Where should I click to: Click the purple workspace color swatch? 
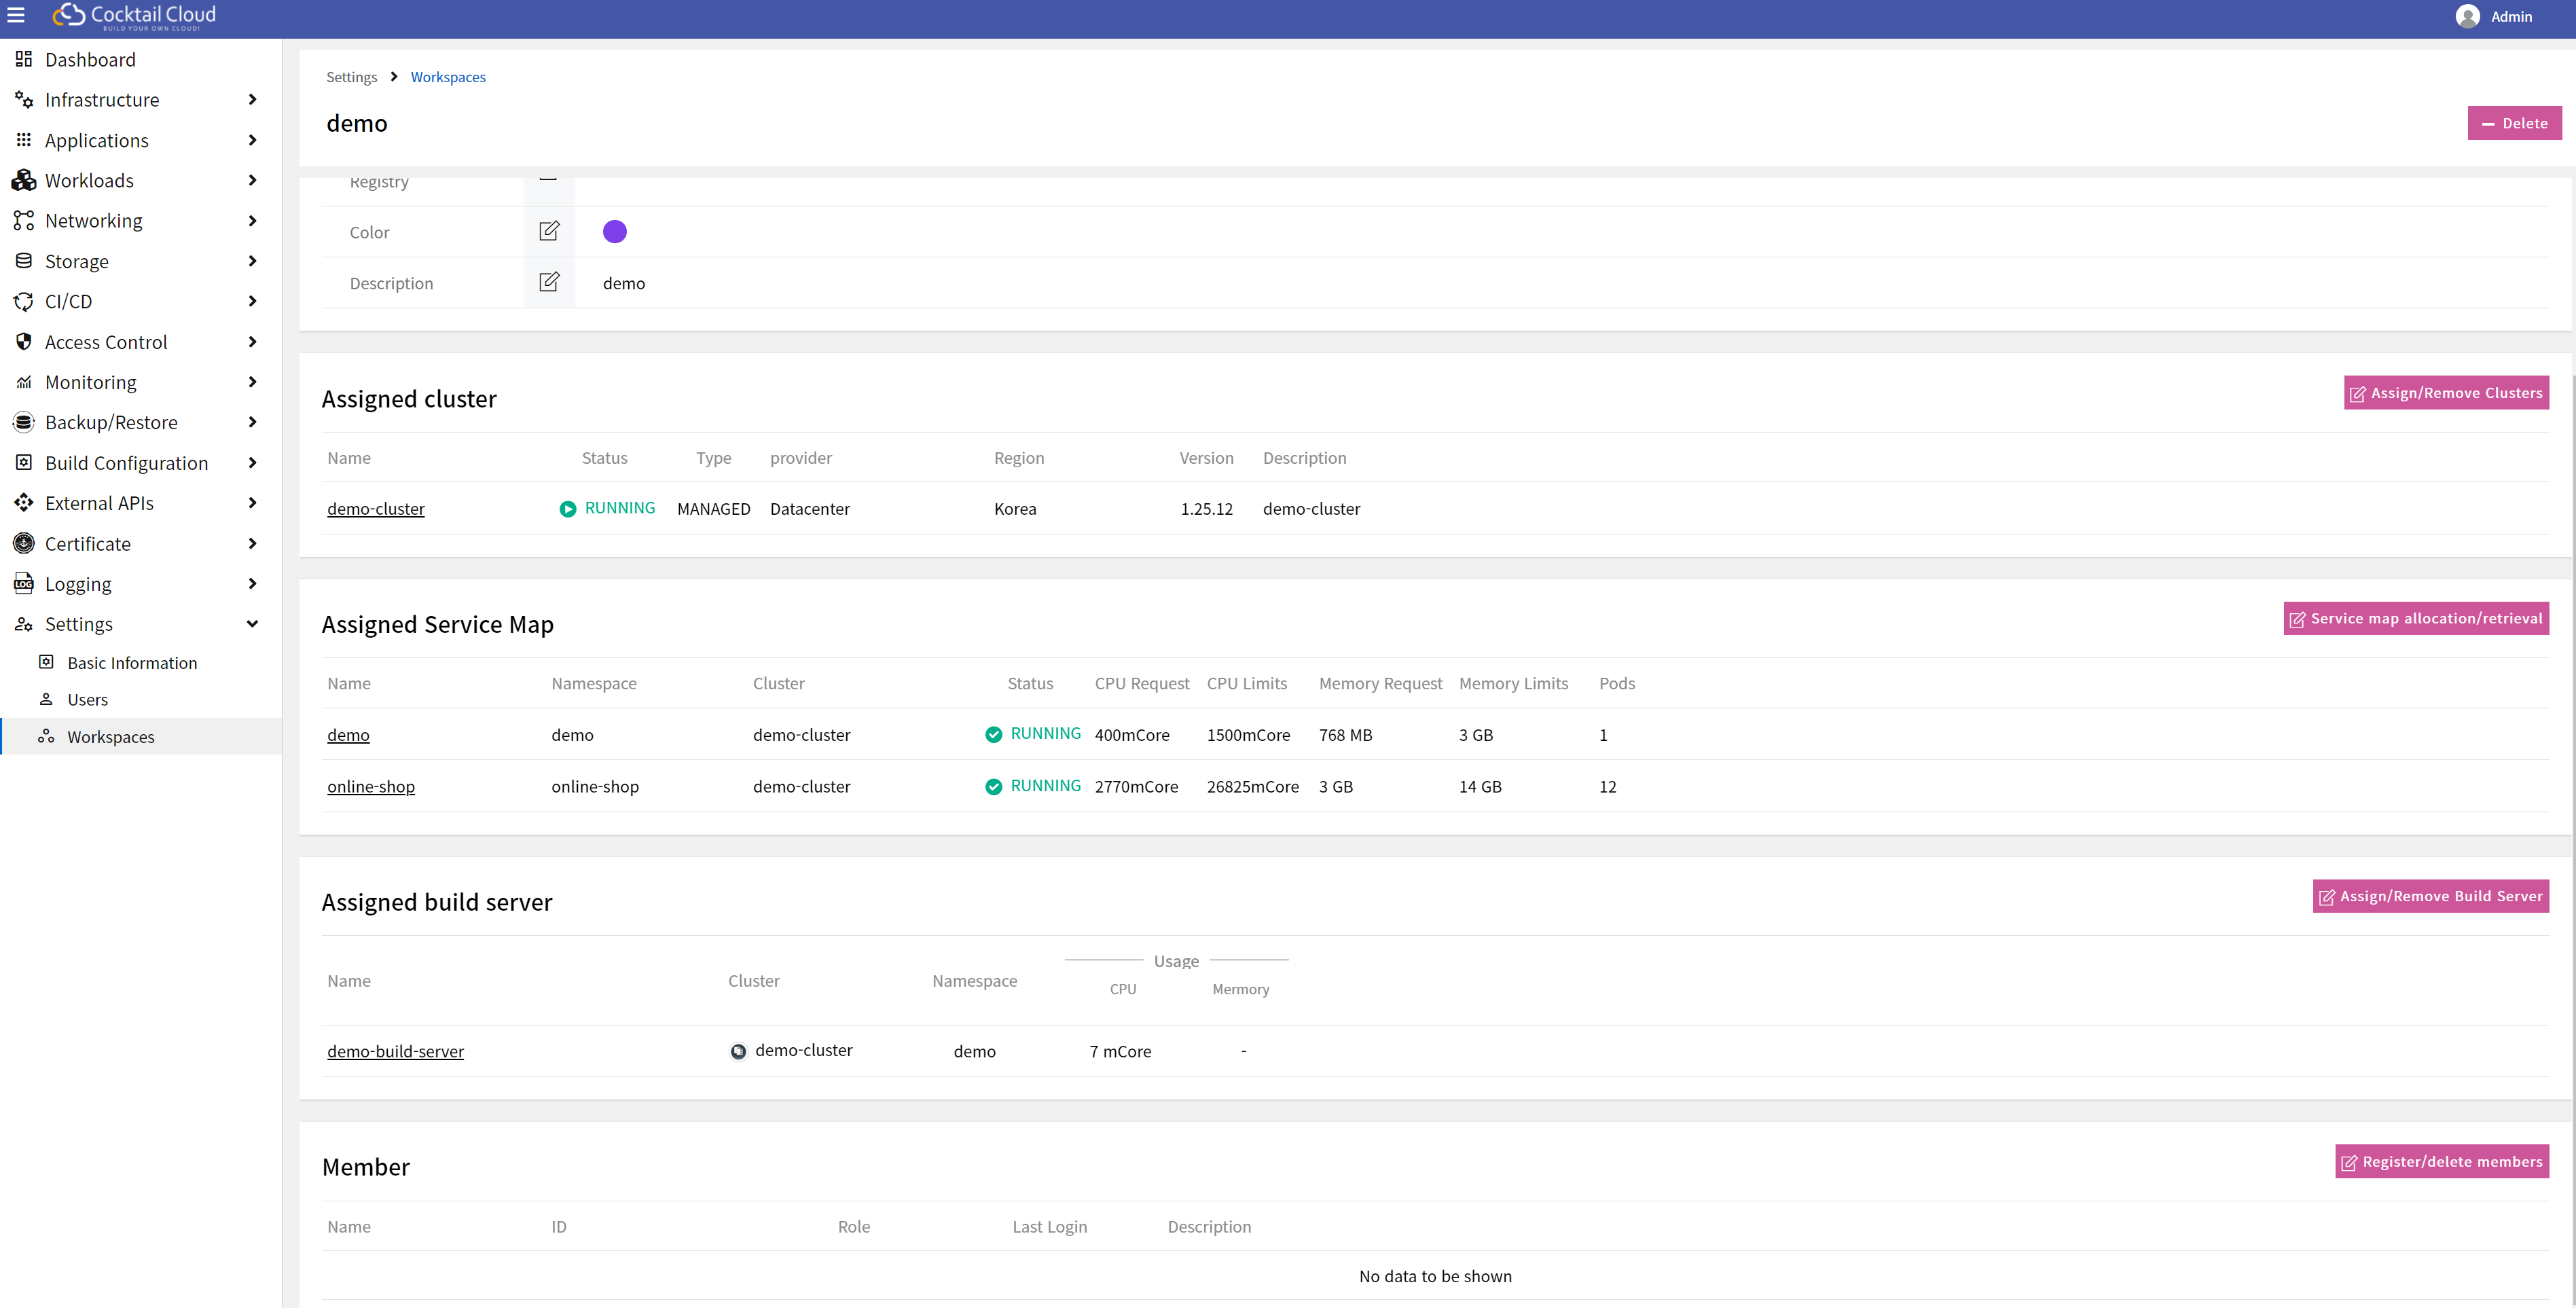[x=615, y=232]
